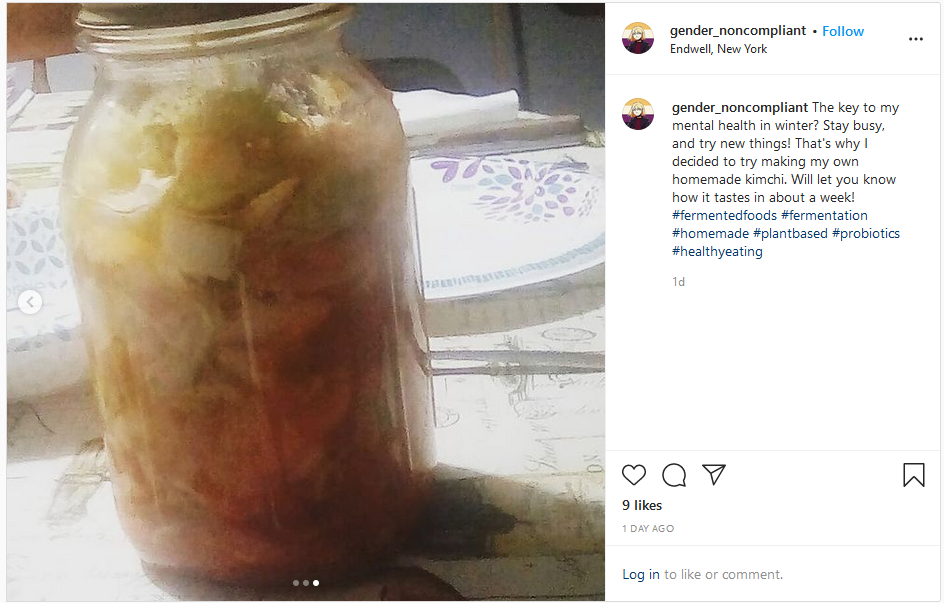
Task: Open the three-dot more options menu
Action: pos(916,39)
